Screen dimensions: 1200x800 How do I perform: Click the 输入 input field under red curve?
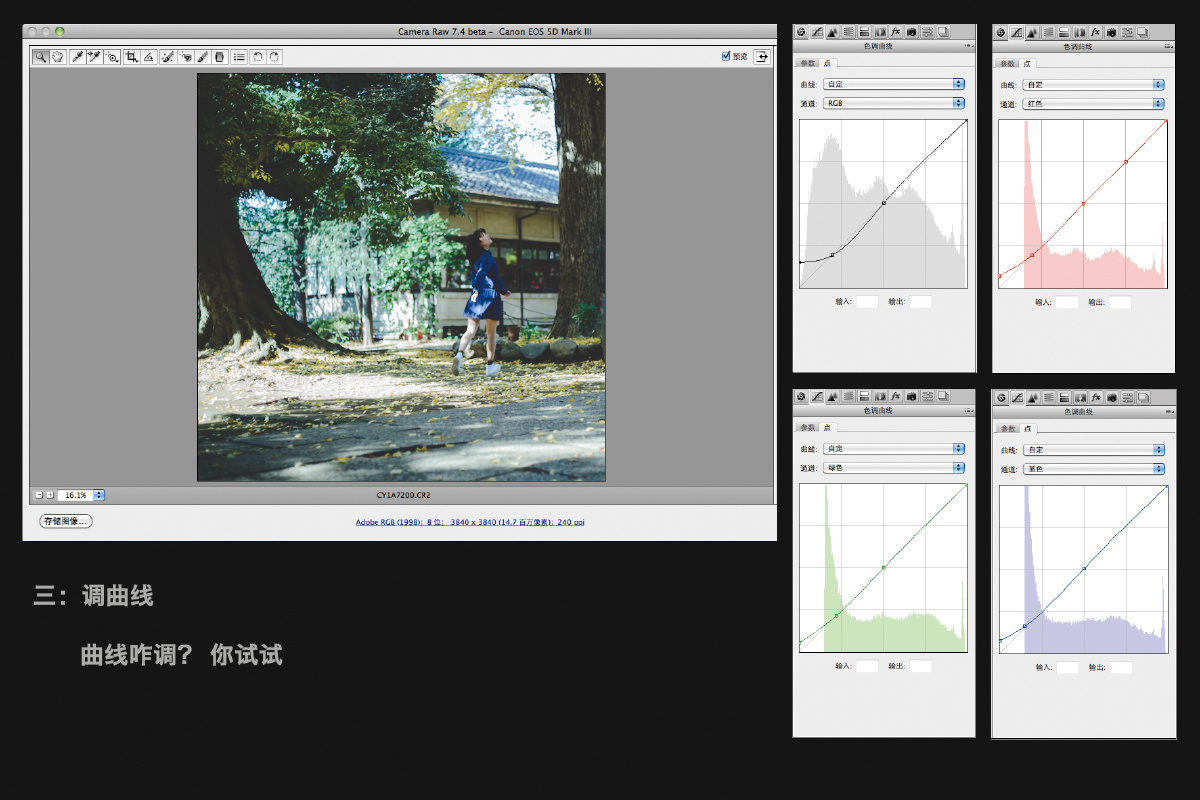1067,302
